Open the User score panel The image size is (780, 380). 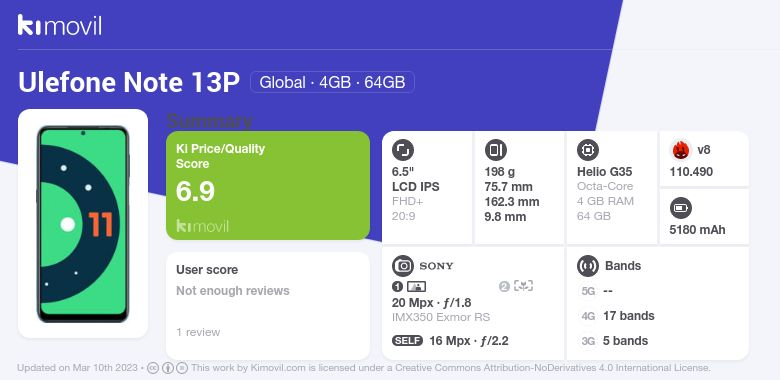tap(268, 305)
